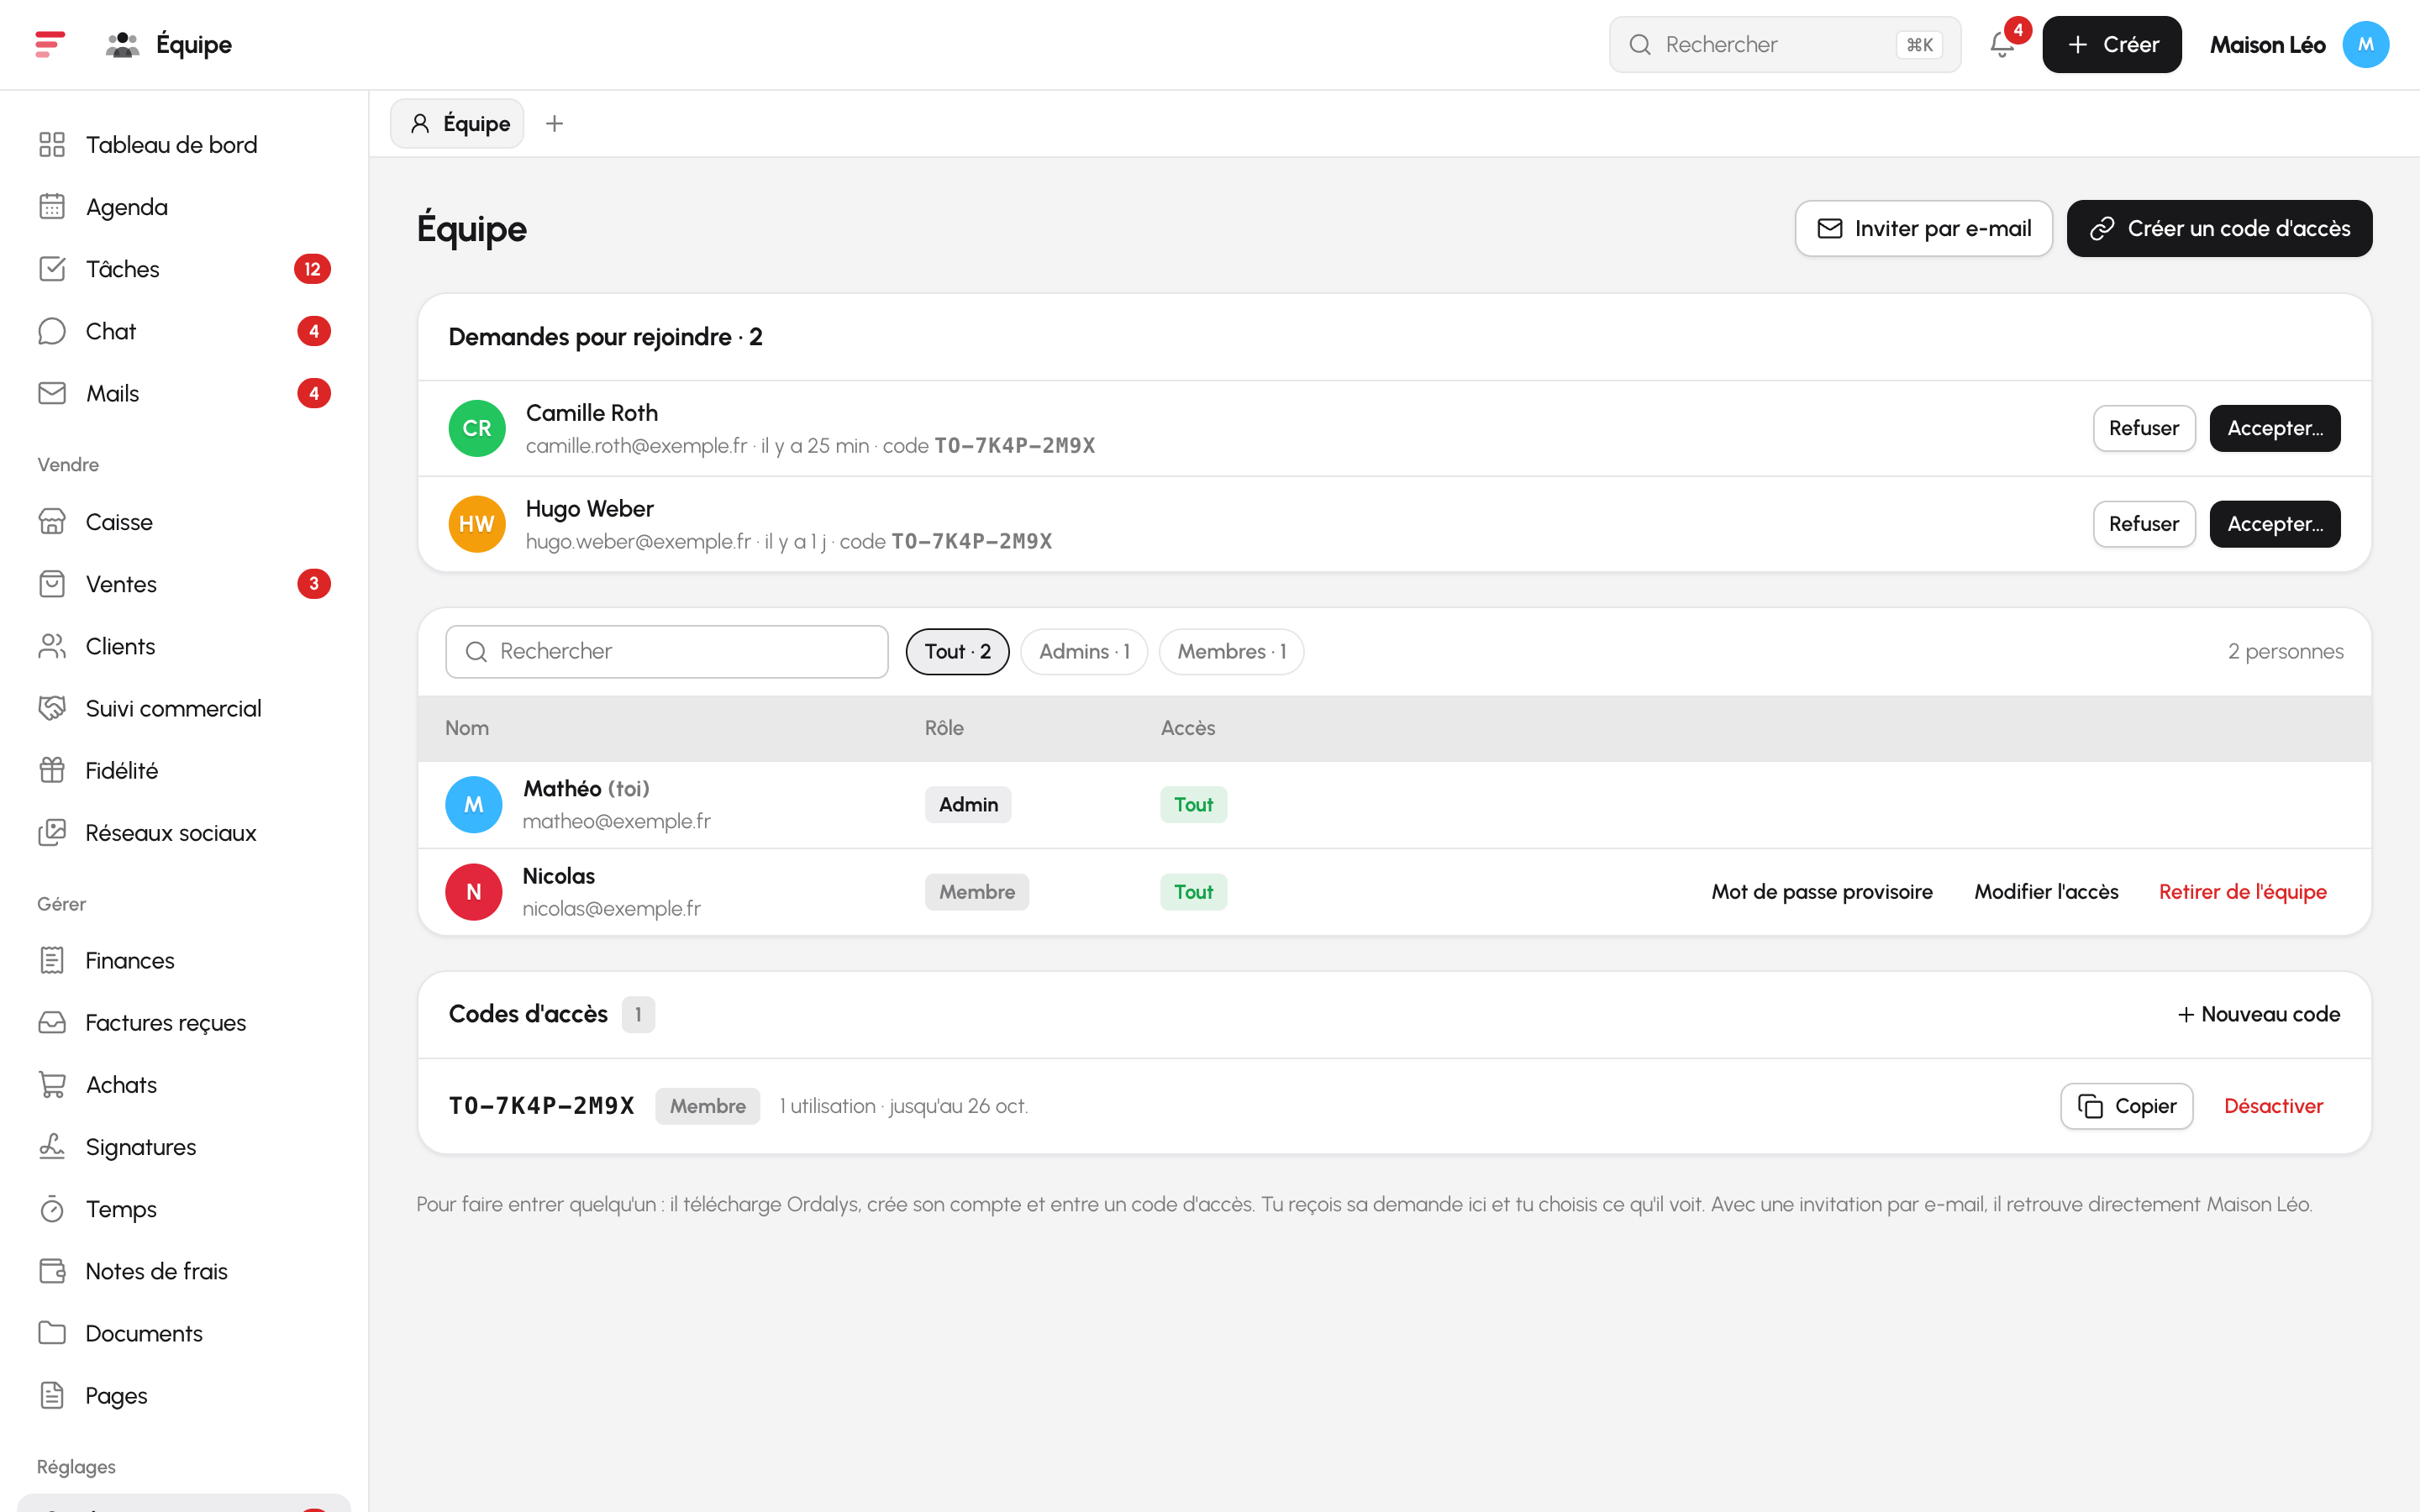Screen dimensions: 2420x1512
Task: Click the Créer button in the top bar
Action: pyautogui.click(x=2111, y=44)
